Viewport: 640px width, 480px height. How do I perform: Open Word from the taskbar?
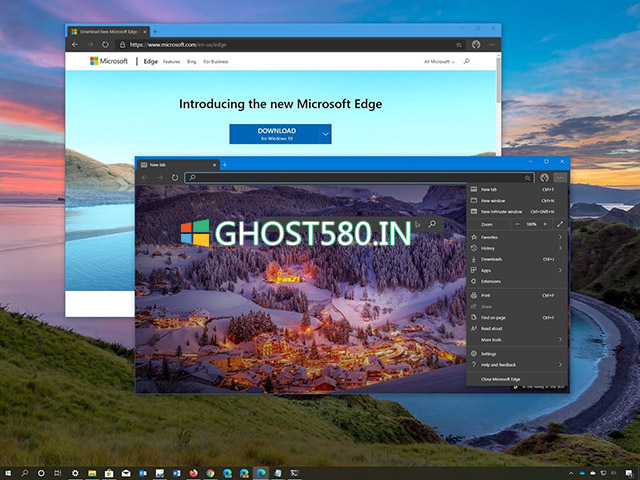tap(176, 473)
